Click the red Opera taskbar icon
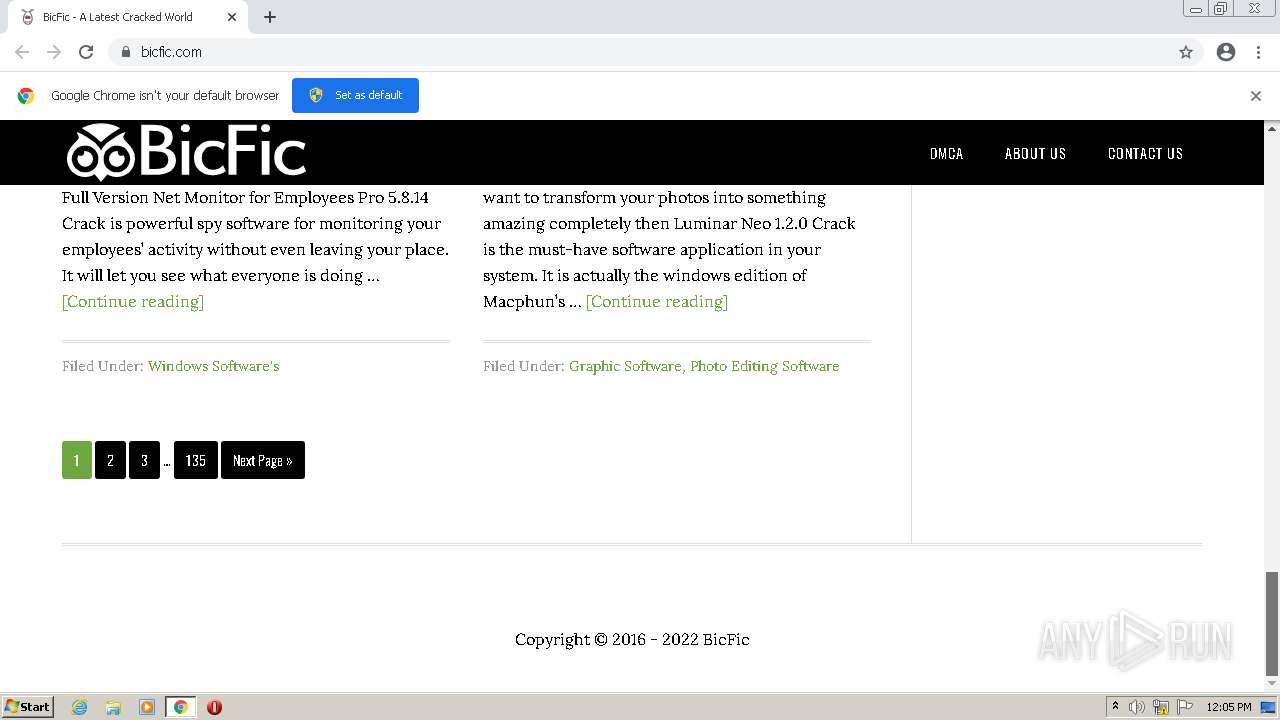The image size is (1280, 720). click(214, 707)
